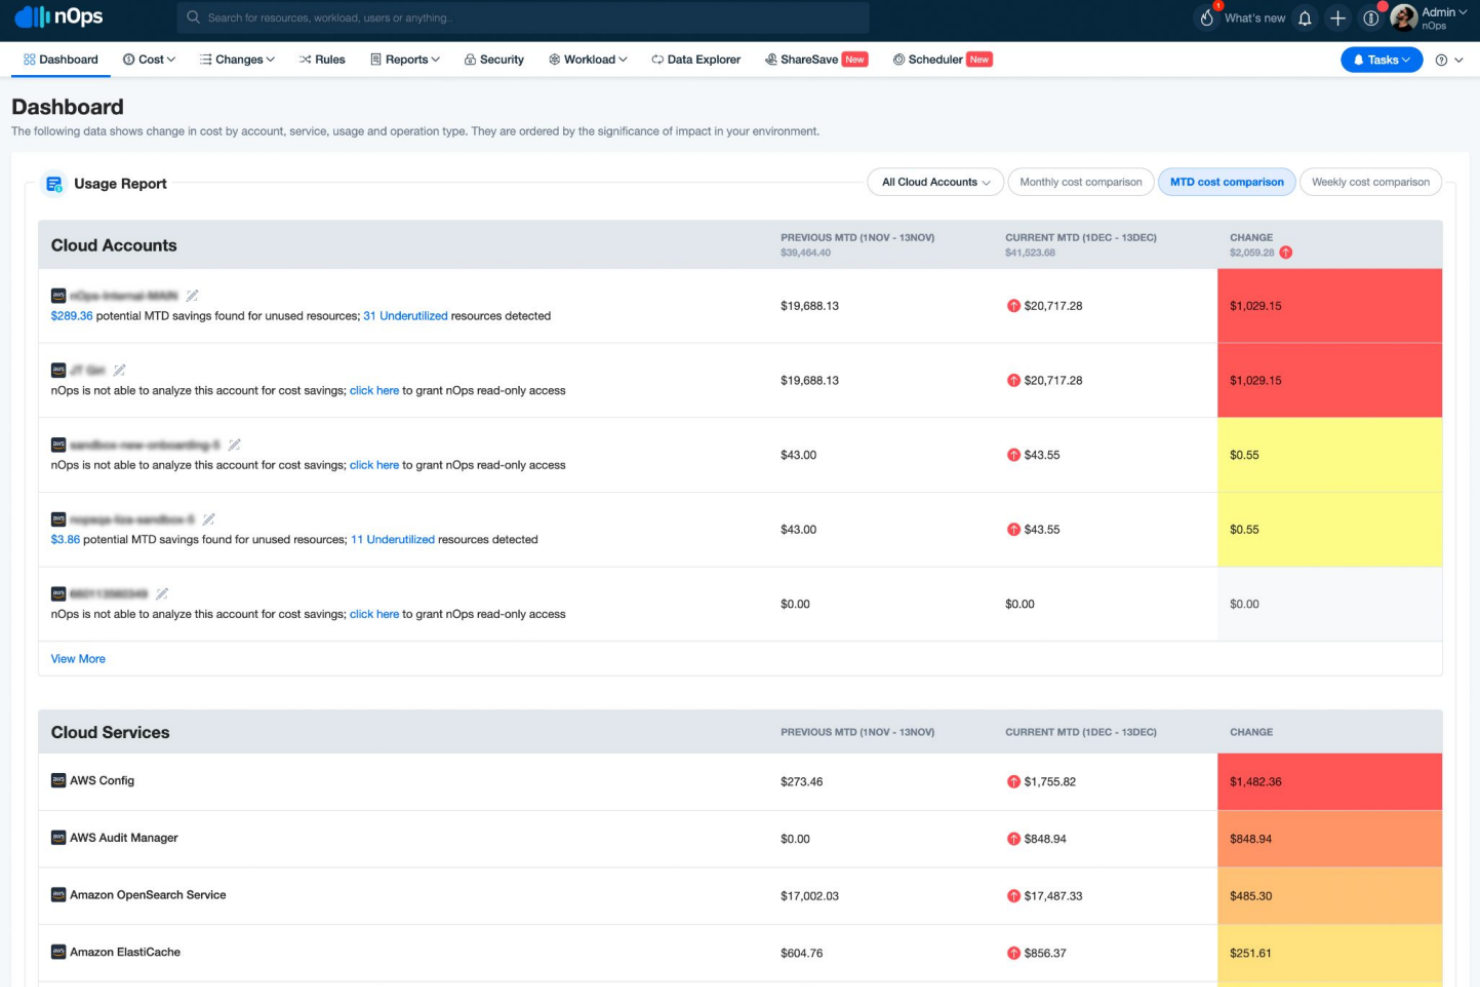Enable Monthly cost comparison

(x=1080, y=181)
